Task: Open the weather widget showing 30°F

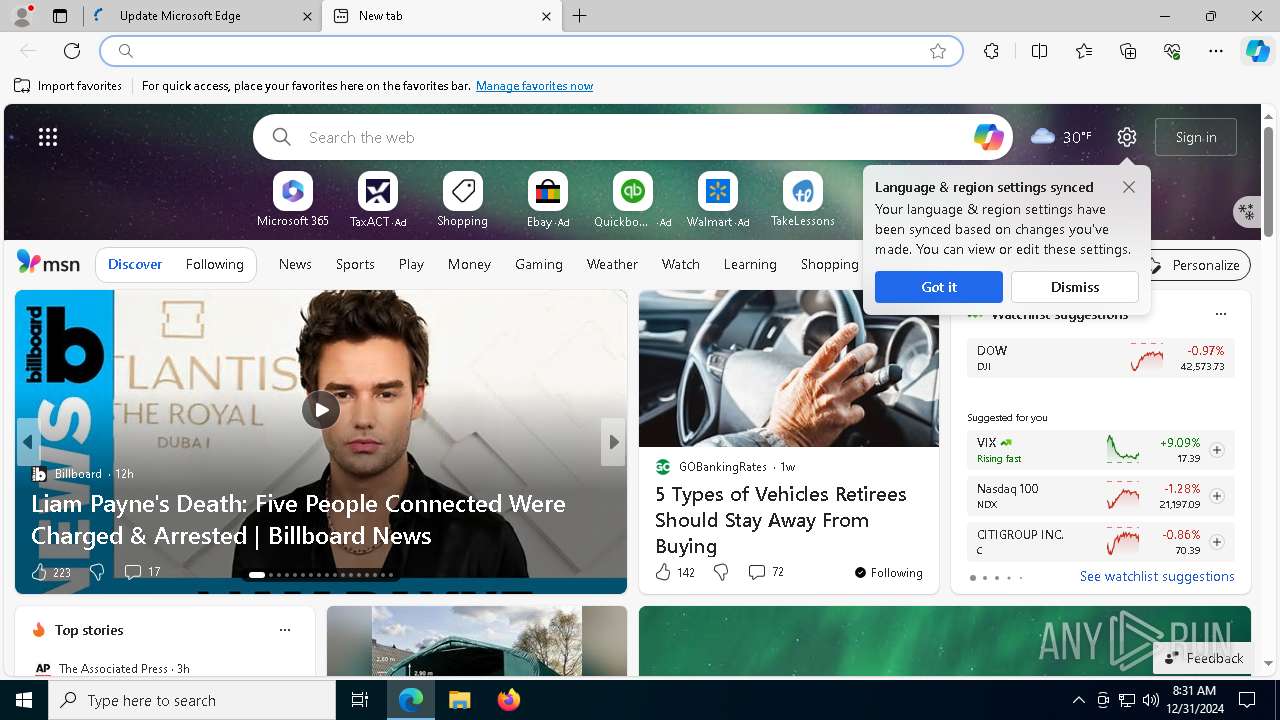Action: pyautogui.click(x=1061, y=137)
